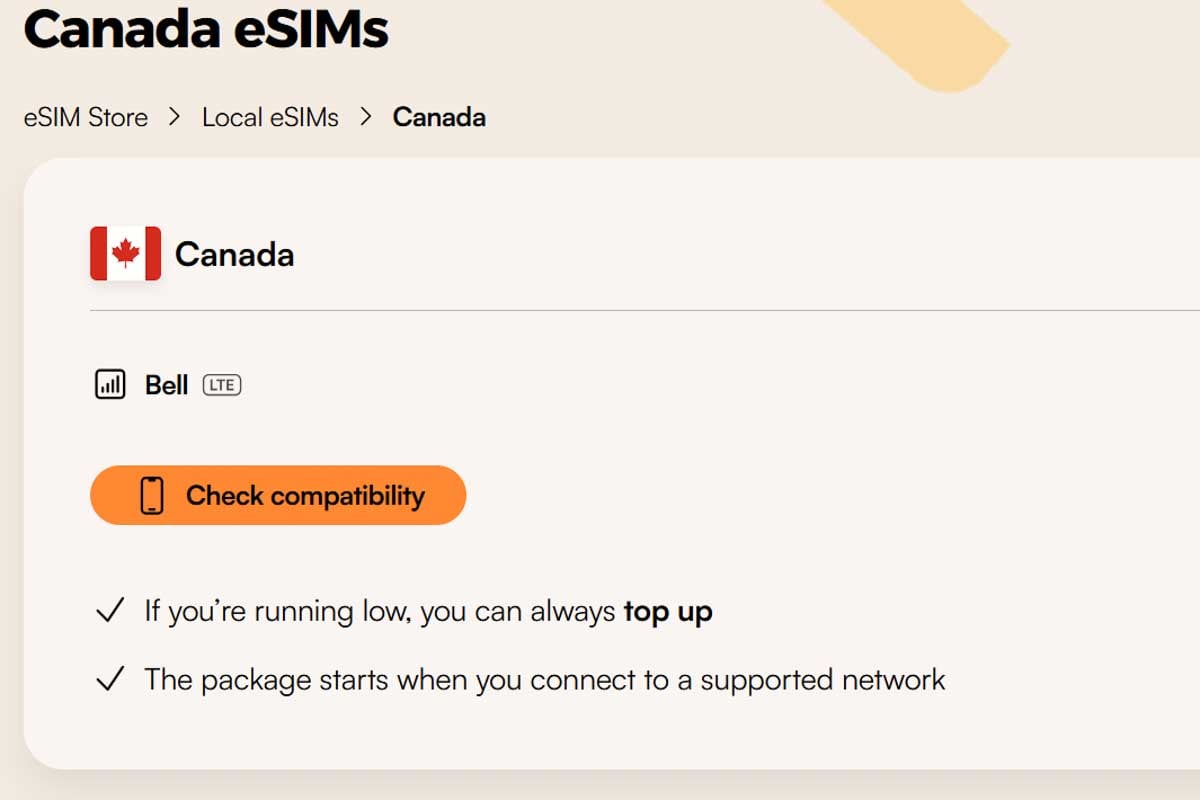Click the Canadian flag icon

pos(123,253)
